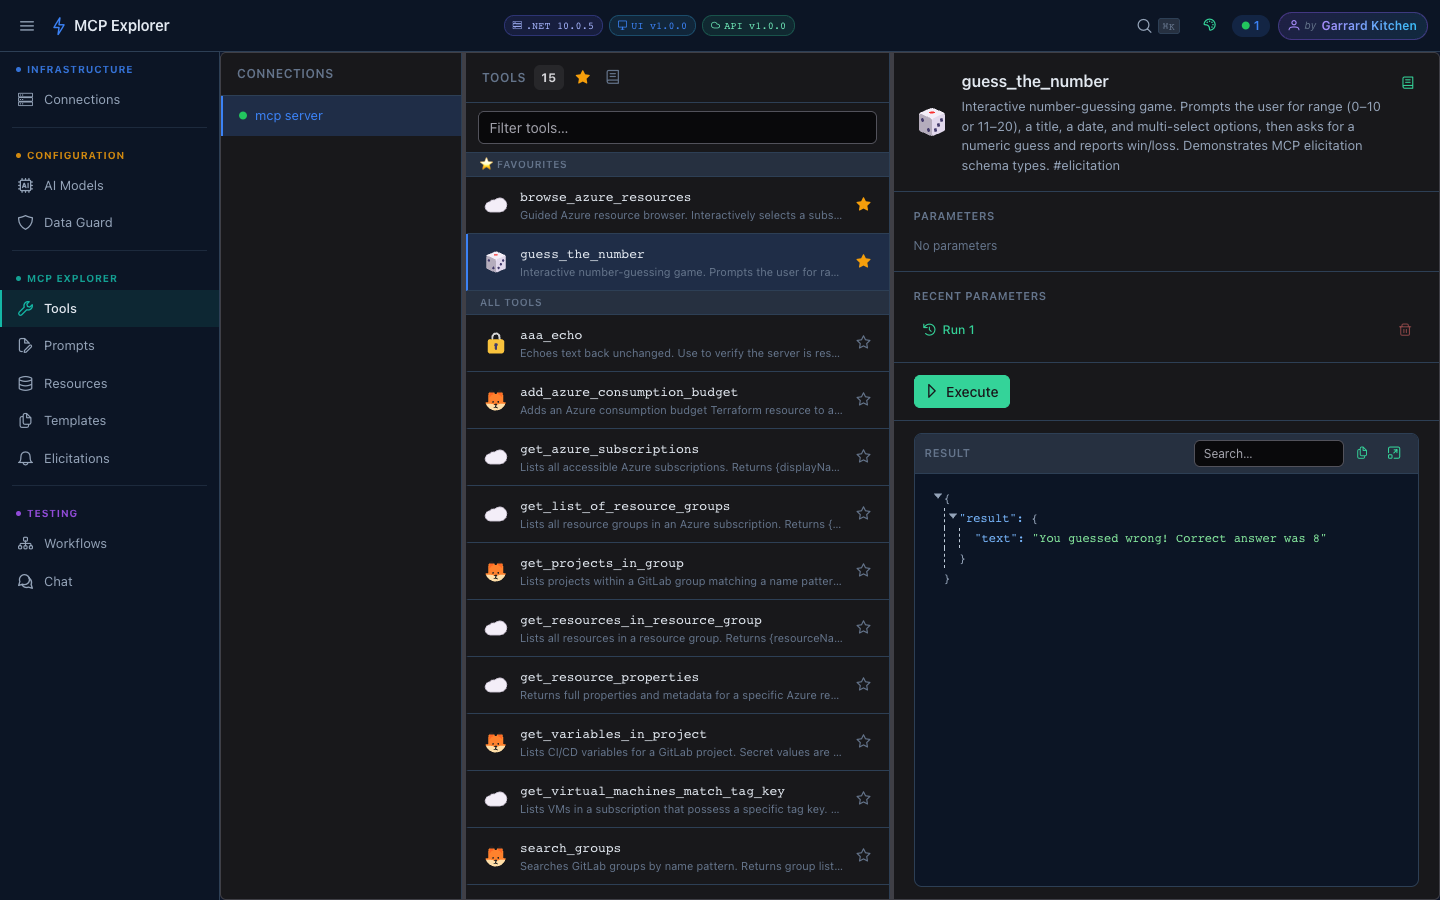Click the notes icon in Tools header

point(613,77)
